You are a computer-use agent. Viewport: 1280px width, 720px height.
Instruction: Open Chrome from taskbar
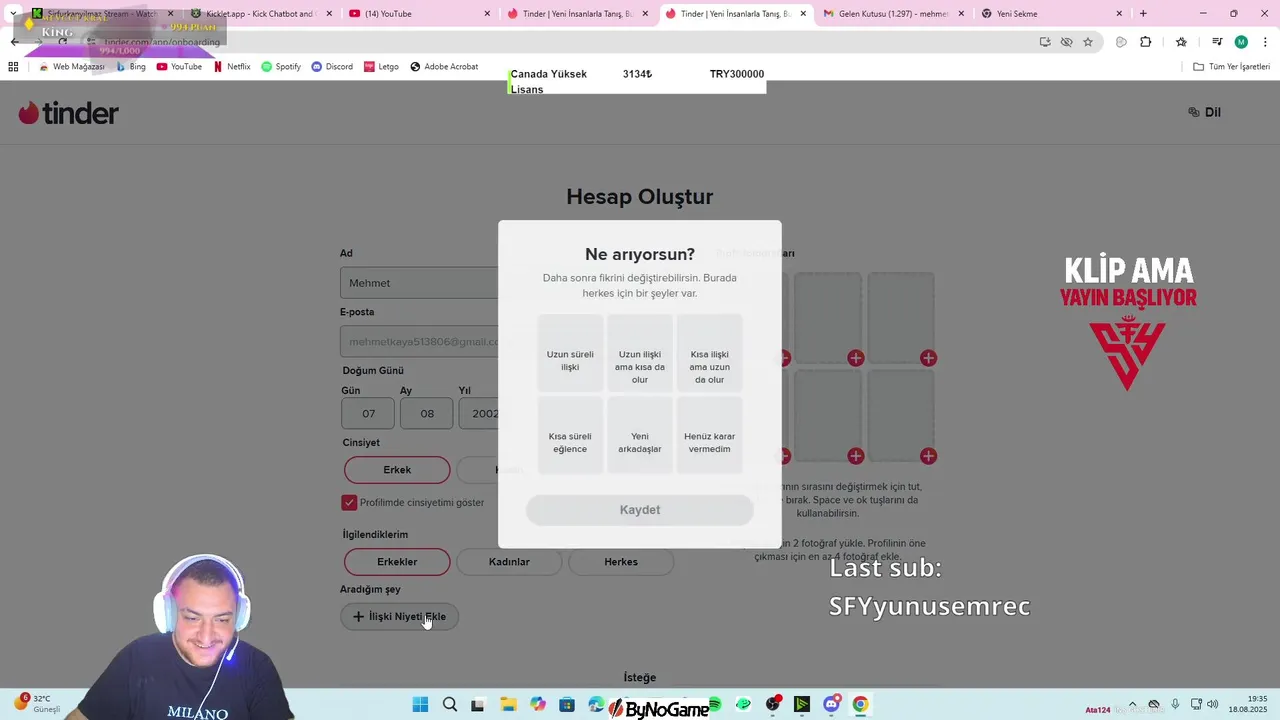click(x=860, y=705)
